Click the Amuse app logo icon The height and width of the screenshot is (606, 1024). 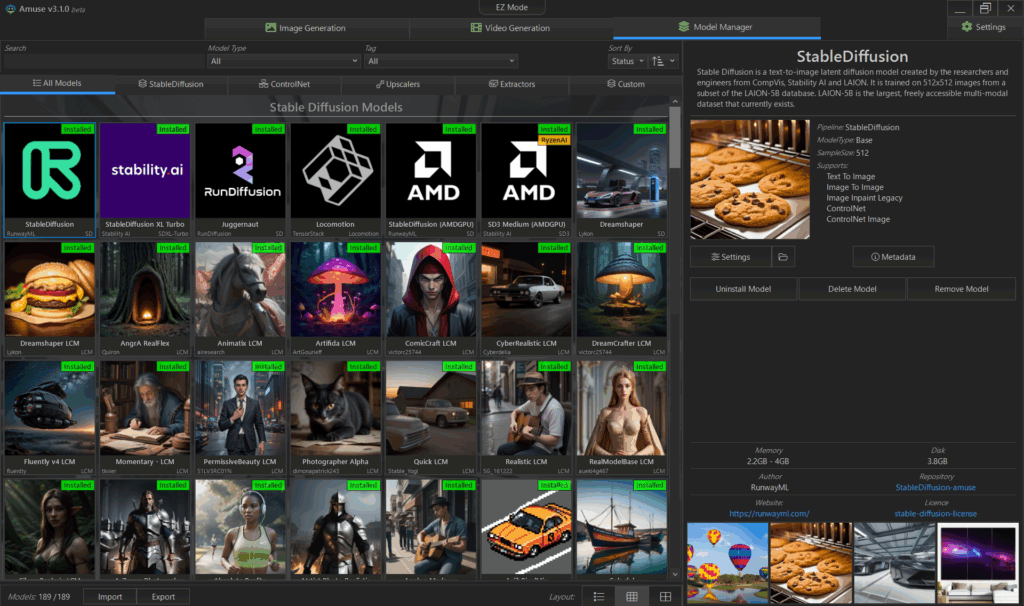click(x=10, y=8)
